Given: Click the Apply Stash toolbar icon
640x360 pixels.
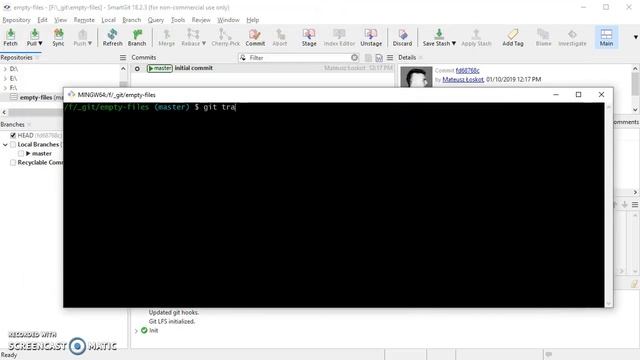Looking at the screenshot, I should click(476, 37).
